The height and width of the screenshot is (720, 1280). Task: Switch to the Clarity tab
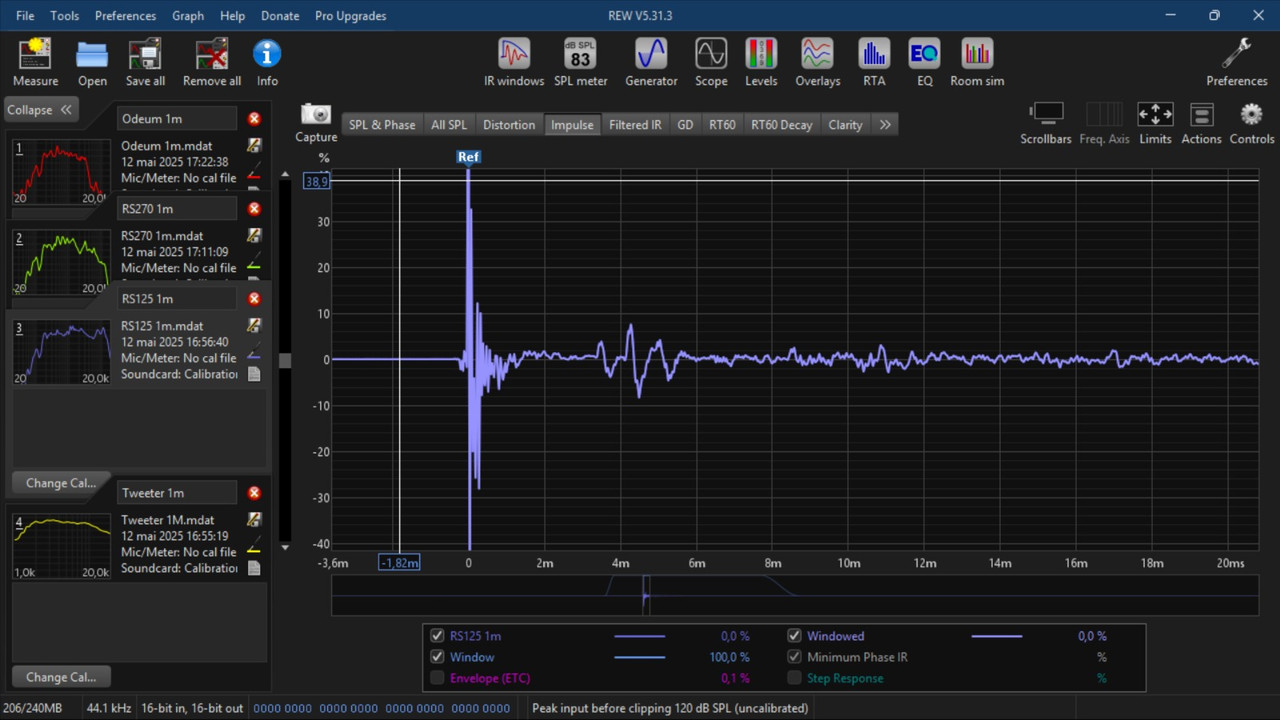pyautogui.click(x=845, y=125)
